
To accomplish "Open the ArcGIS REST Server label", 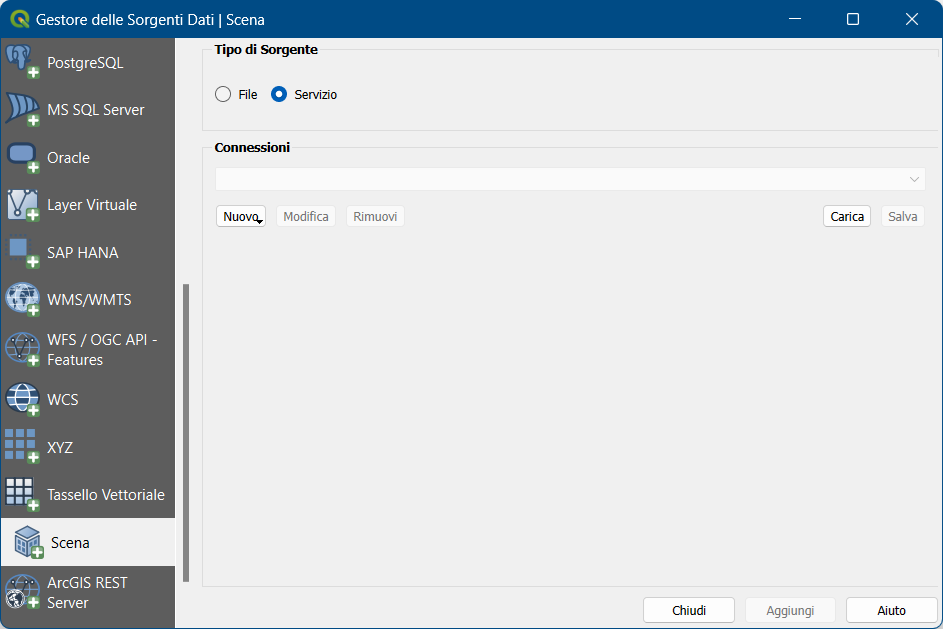I will pos(87,593).
